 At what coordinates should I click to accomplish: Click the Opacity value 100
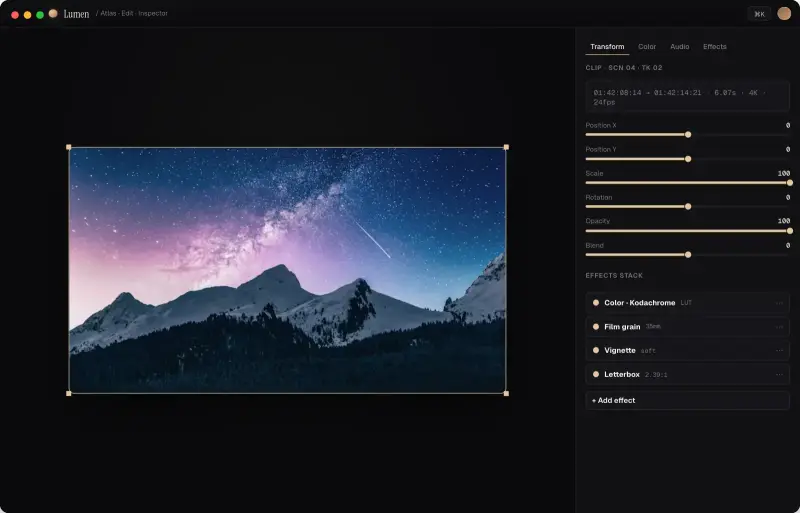tap(784, 221)
